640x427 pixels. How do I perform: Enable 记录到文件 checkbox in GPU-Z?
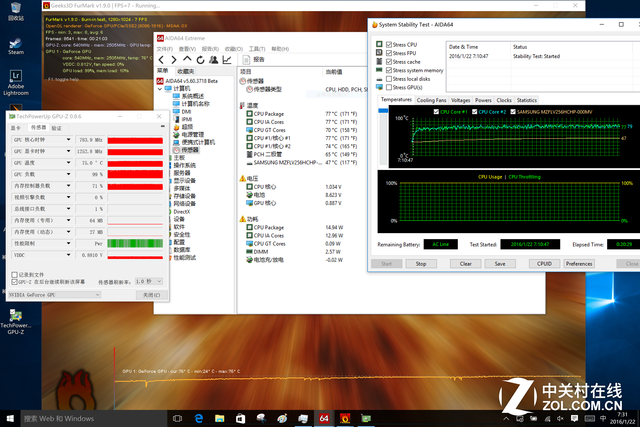click(x=15, y=275)
